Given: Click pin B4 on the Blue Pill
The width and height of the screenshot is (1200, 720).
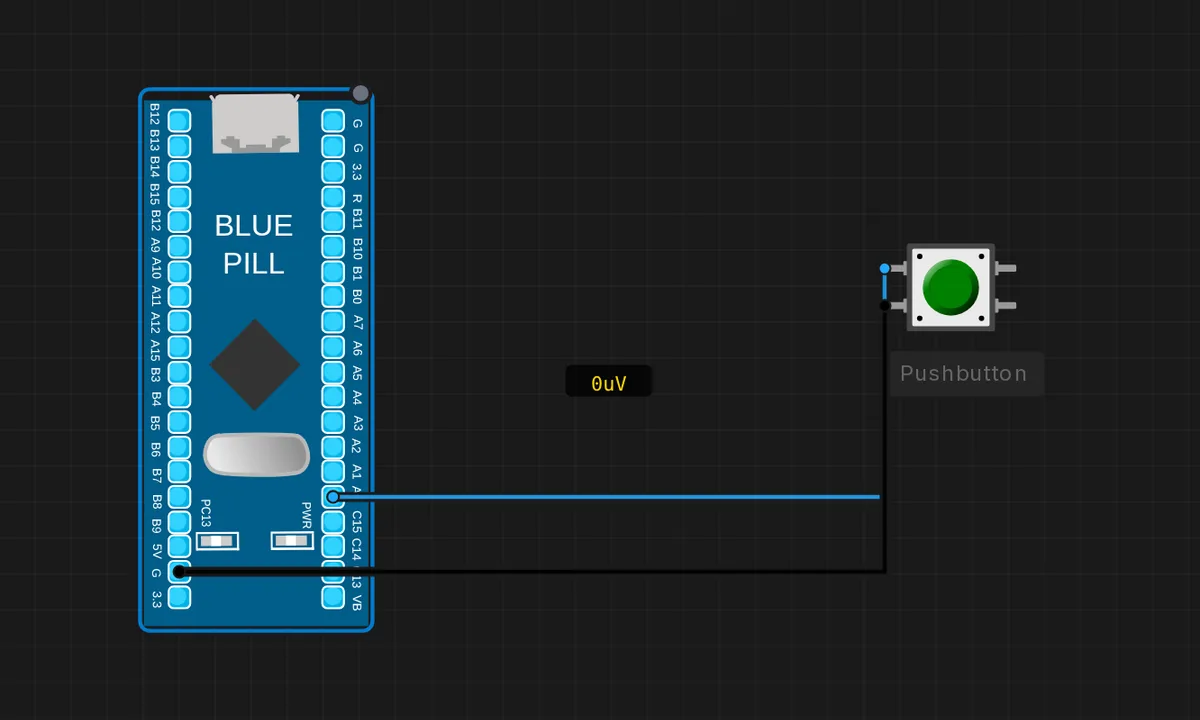Looking at the screenshot, I should (179, 397).
